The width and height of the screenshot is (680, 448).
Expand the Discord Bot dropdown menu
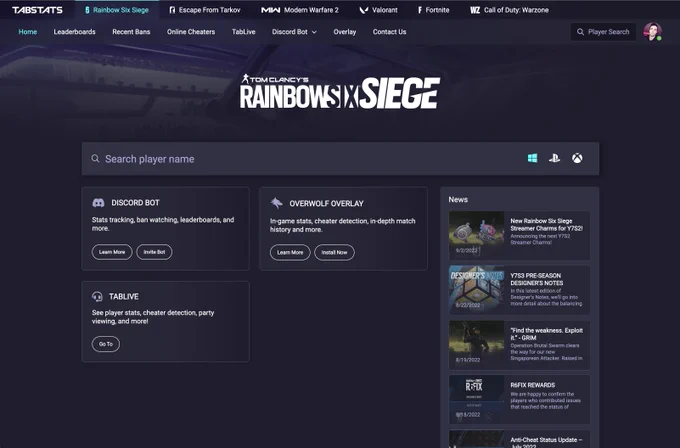point(294,32)
